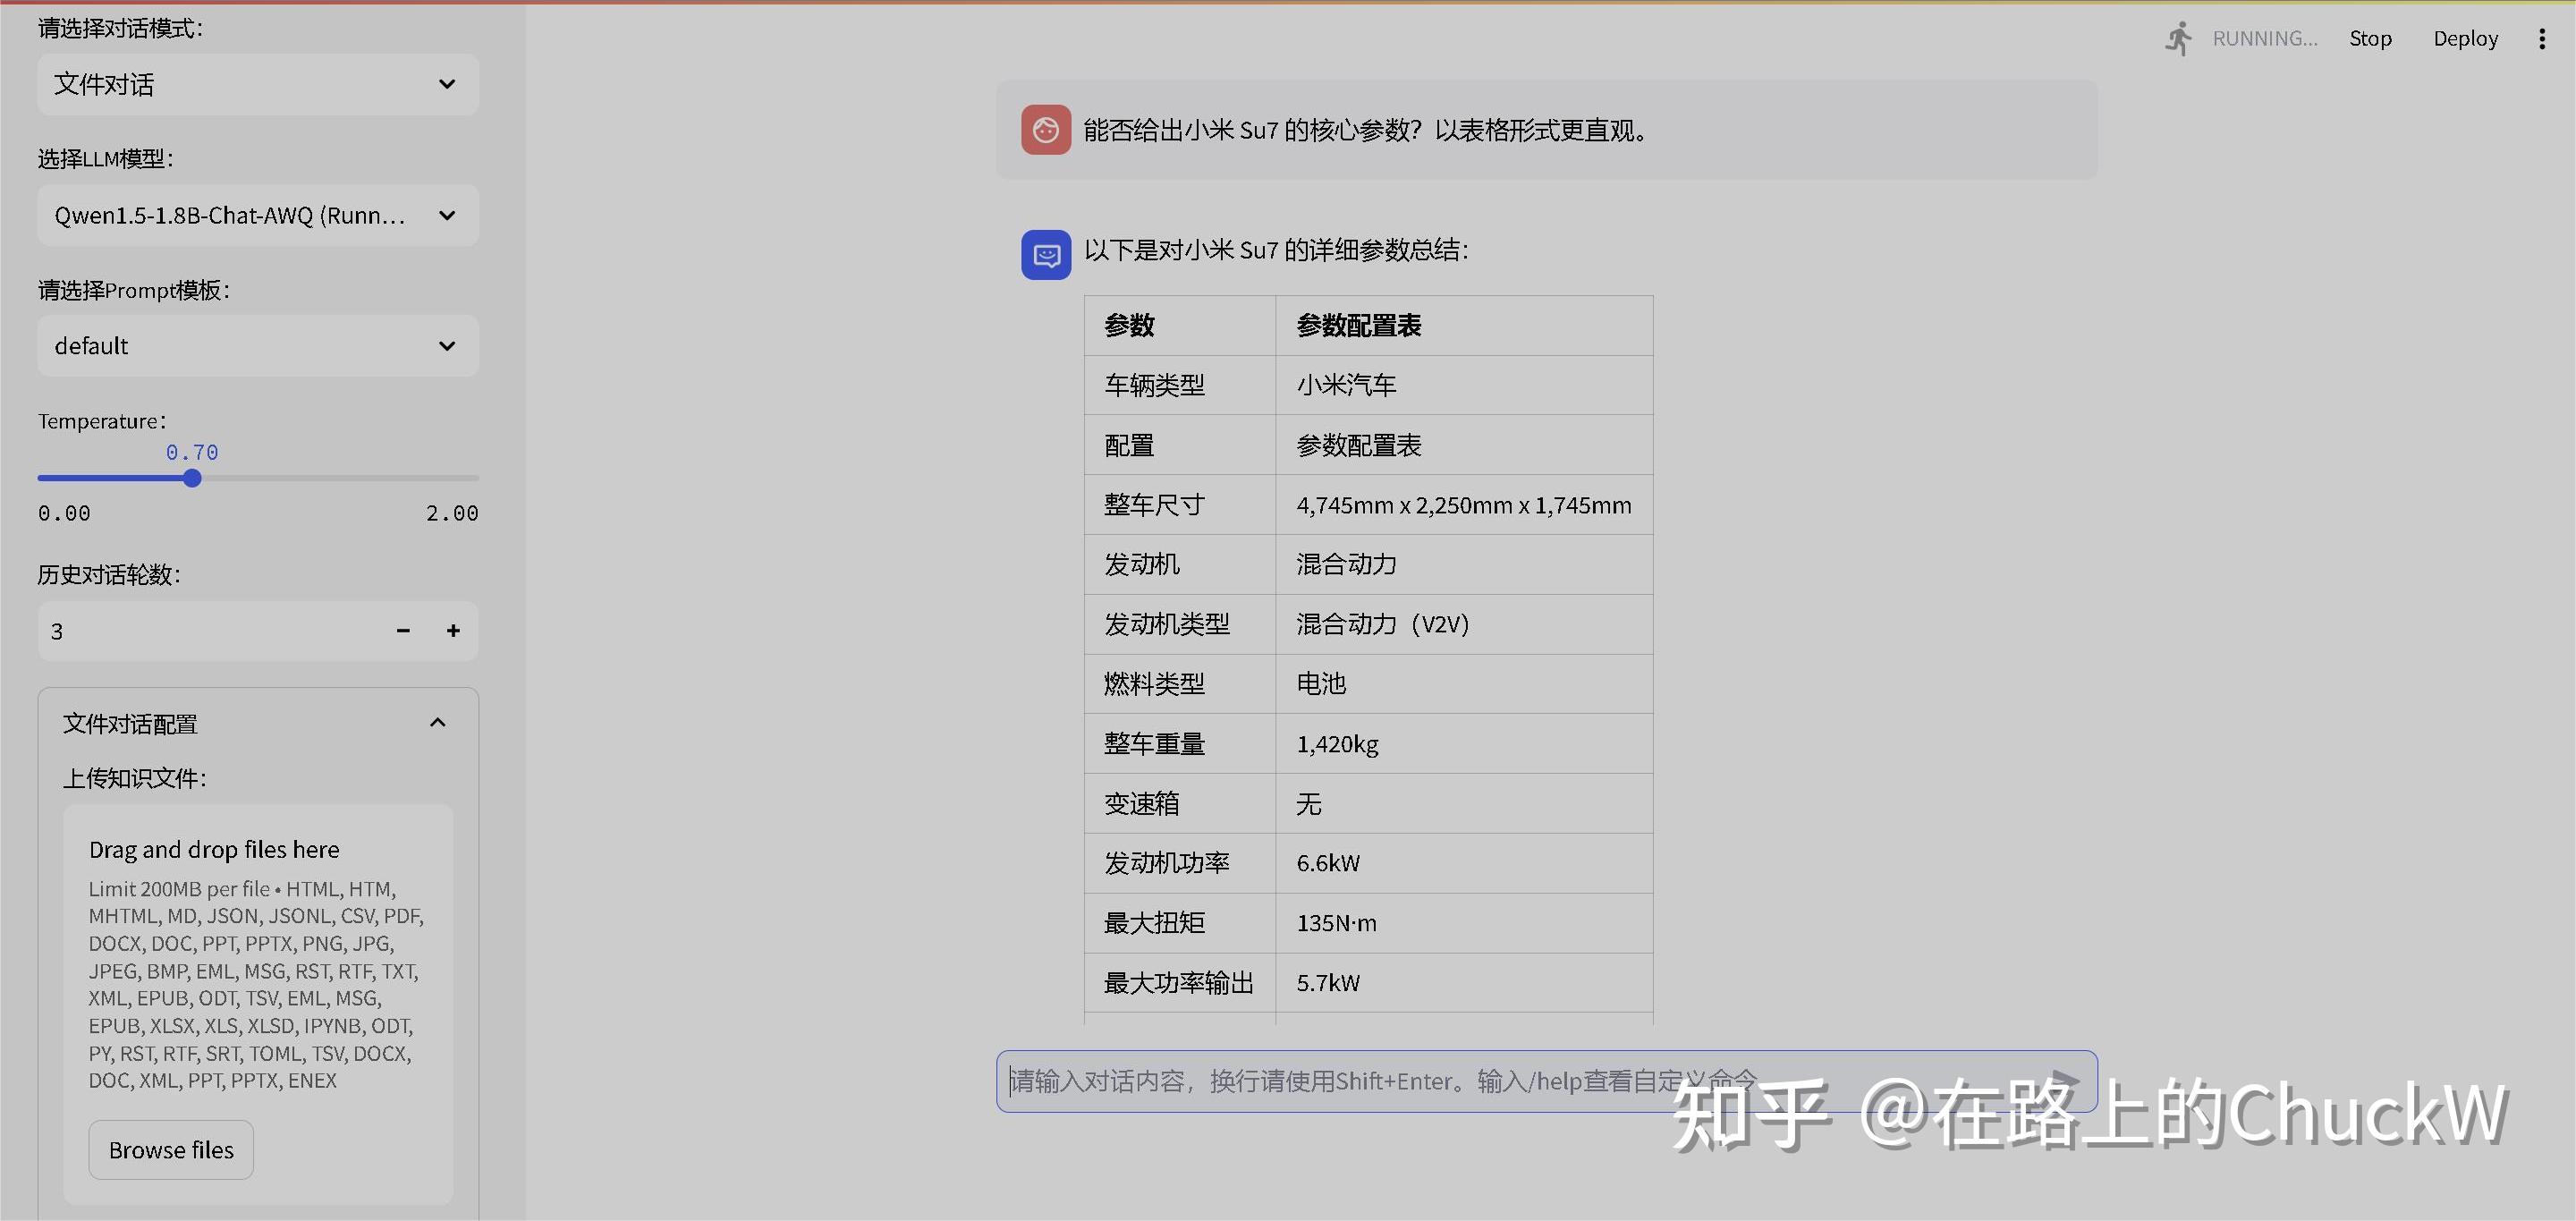Open the Prompt template dropdown showing default
2576x1221 pixels.
click(x=257, y=346)
